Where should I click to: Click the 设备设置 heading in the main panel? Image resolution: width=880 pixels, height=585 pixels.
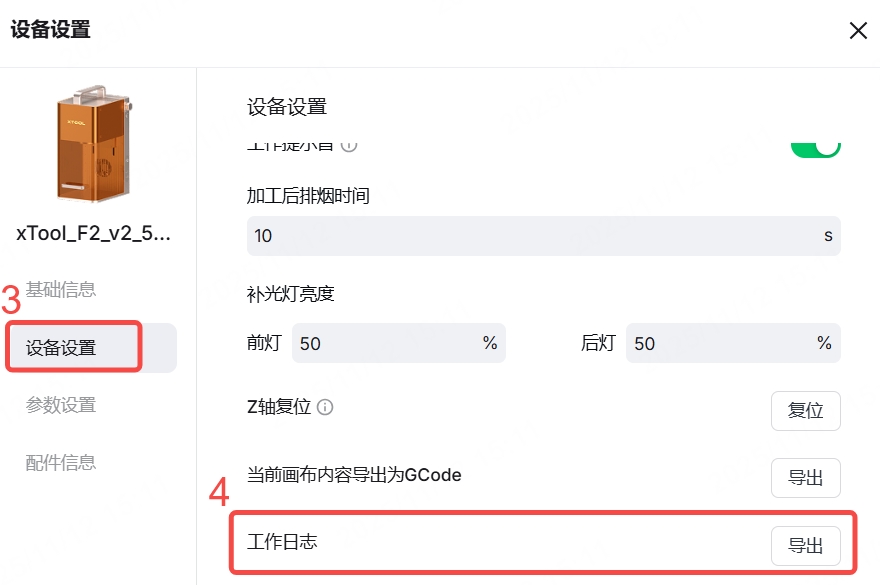287,107
